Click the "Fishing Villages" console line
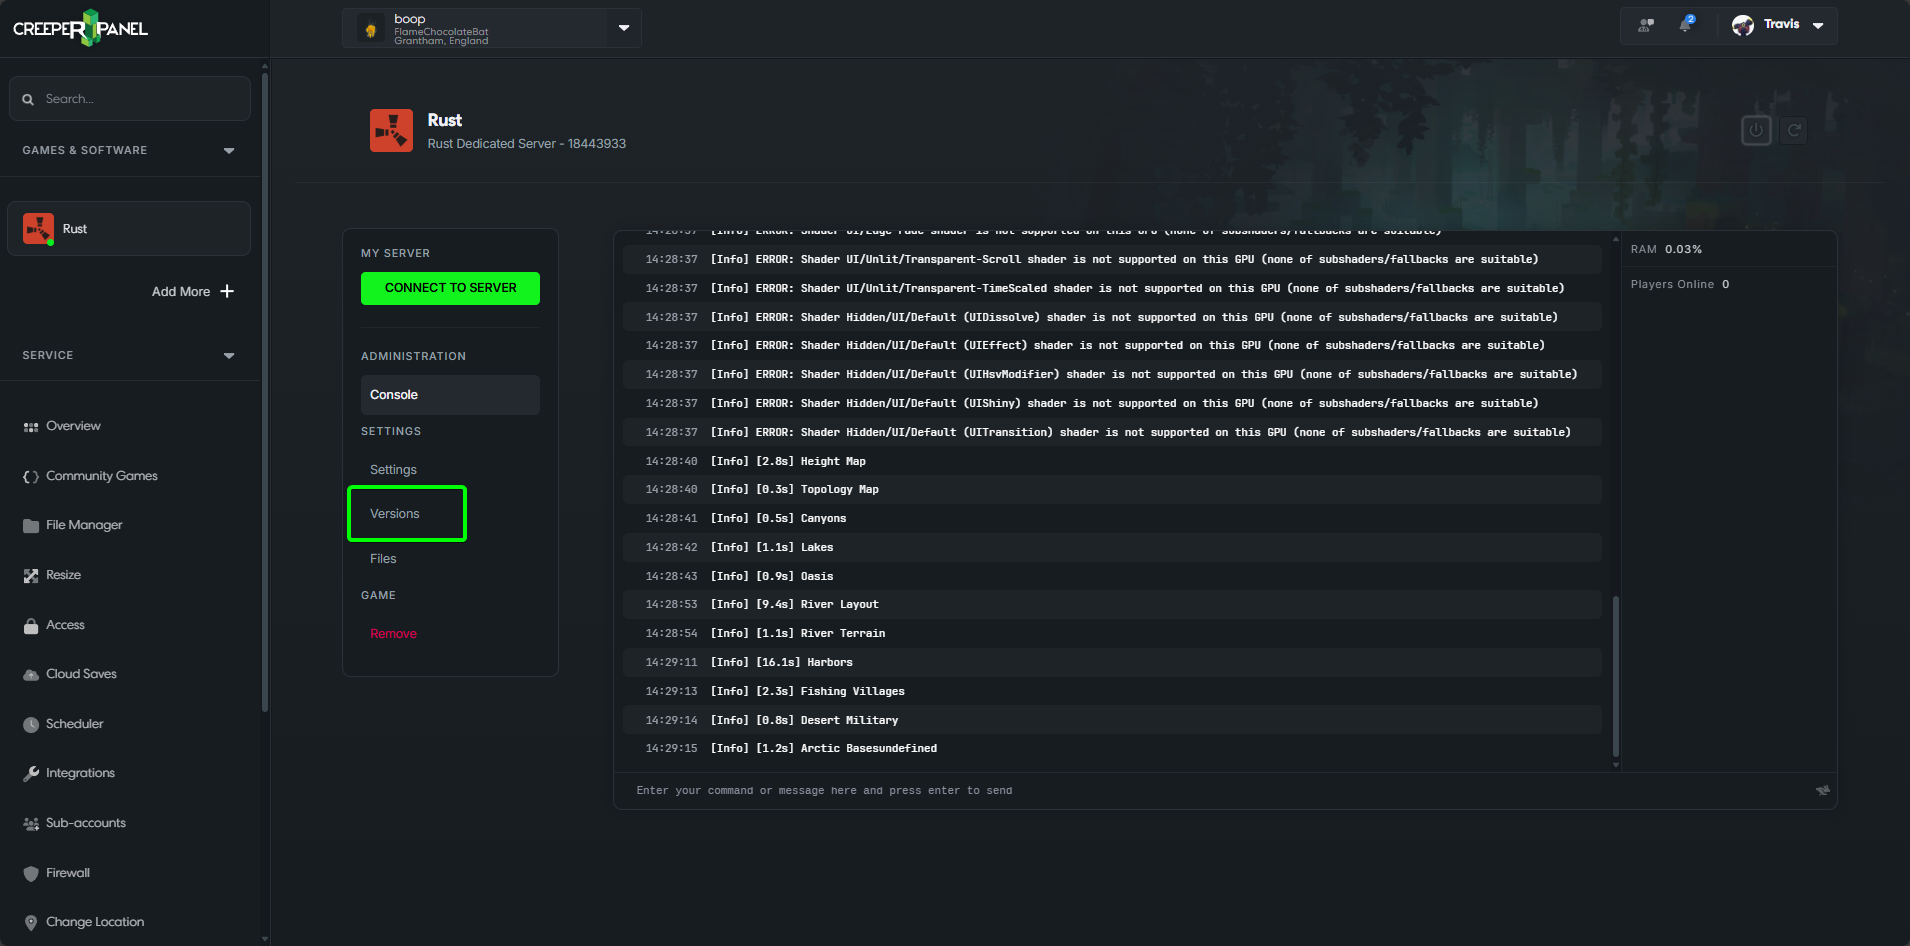 coord(1112,692)
